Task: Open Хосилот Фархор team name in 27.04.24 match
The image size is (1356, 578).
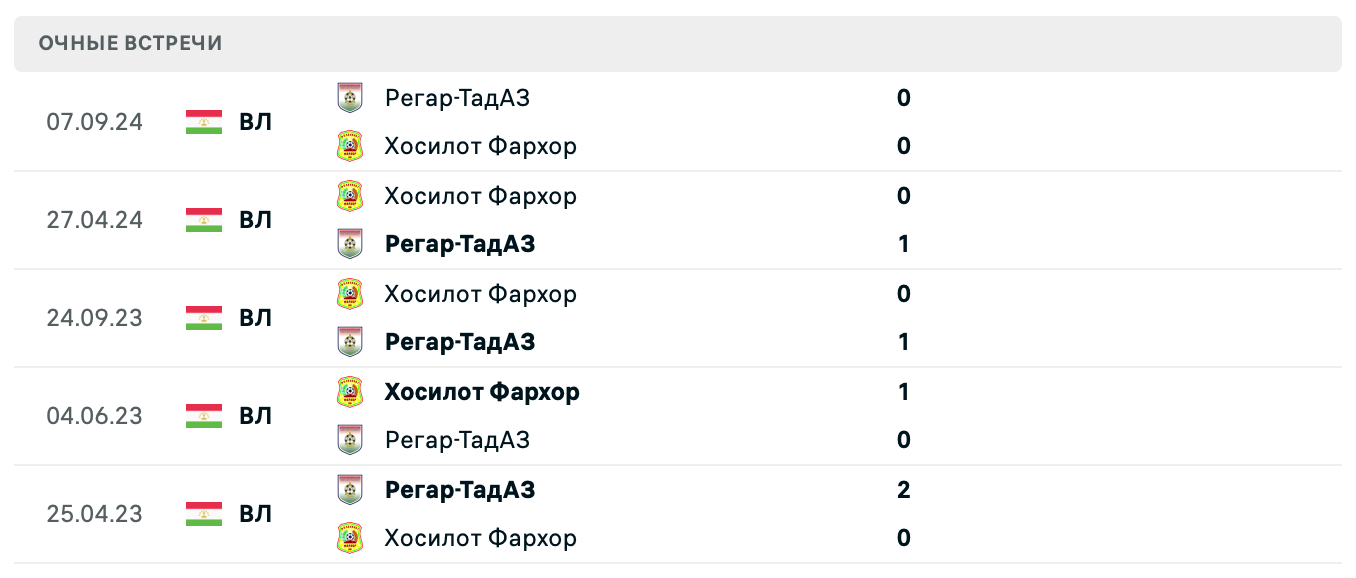Action: [480, 196]
